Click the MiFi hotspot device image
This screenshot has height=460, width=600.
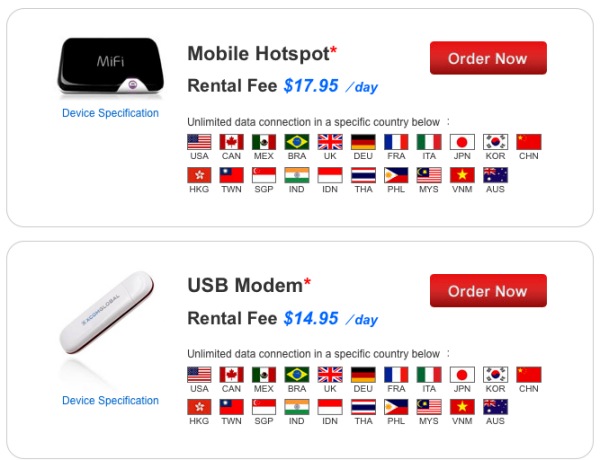tap(110, 67)
